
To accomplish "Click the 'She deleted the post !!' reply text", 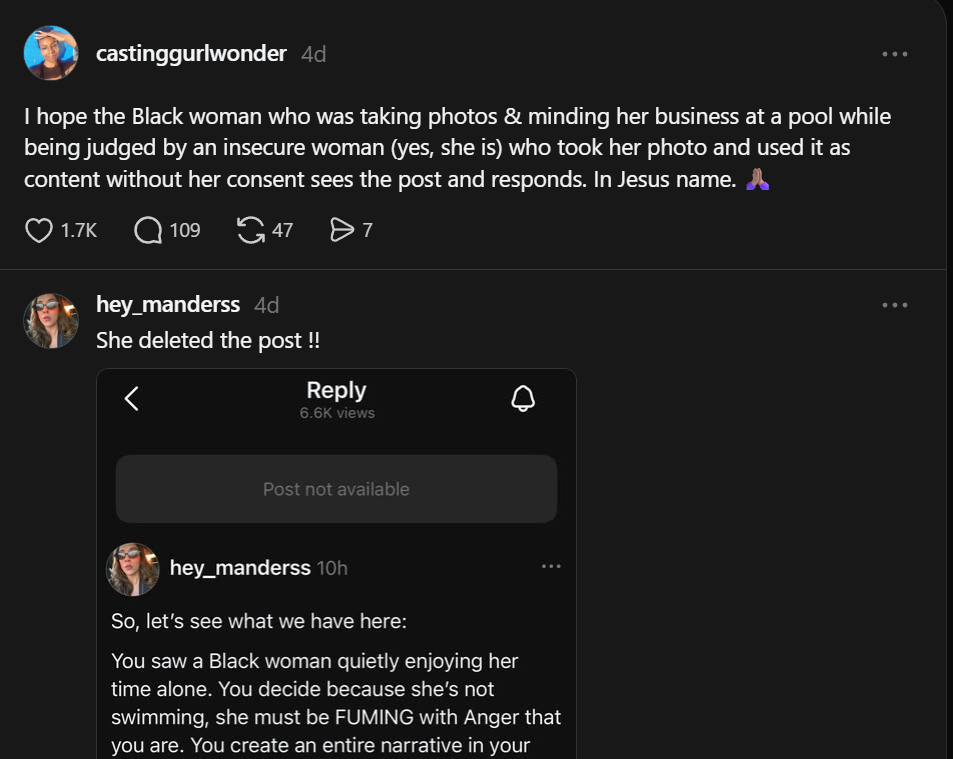I will pyautogui.click(x=208, y=341).
